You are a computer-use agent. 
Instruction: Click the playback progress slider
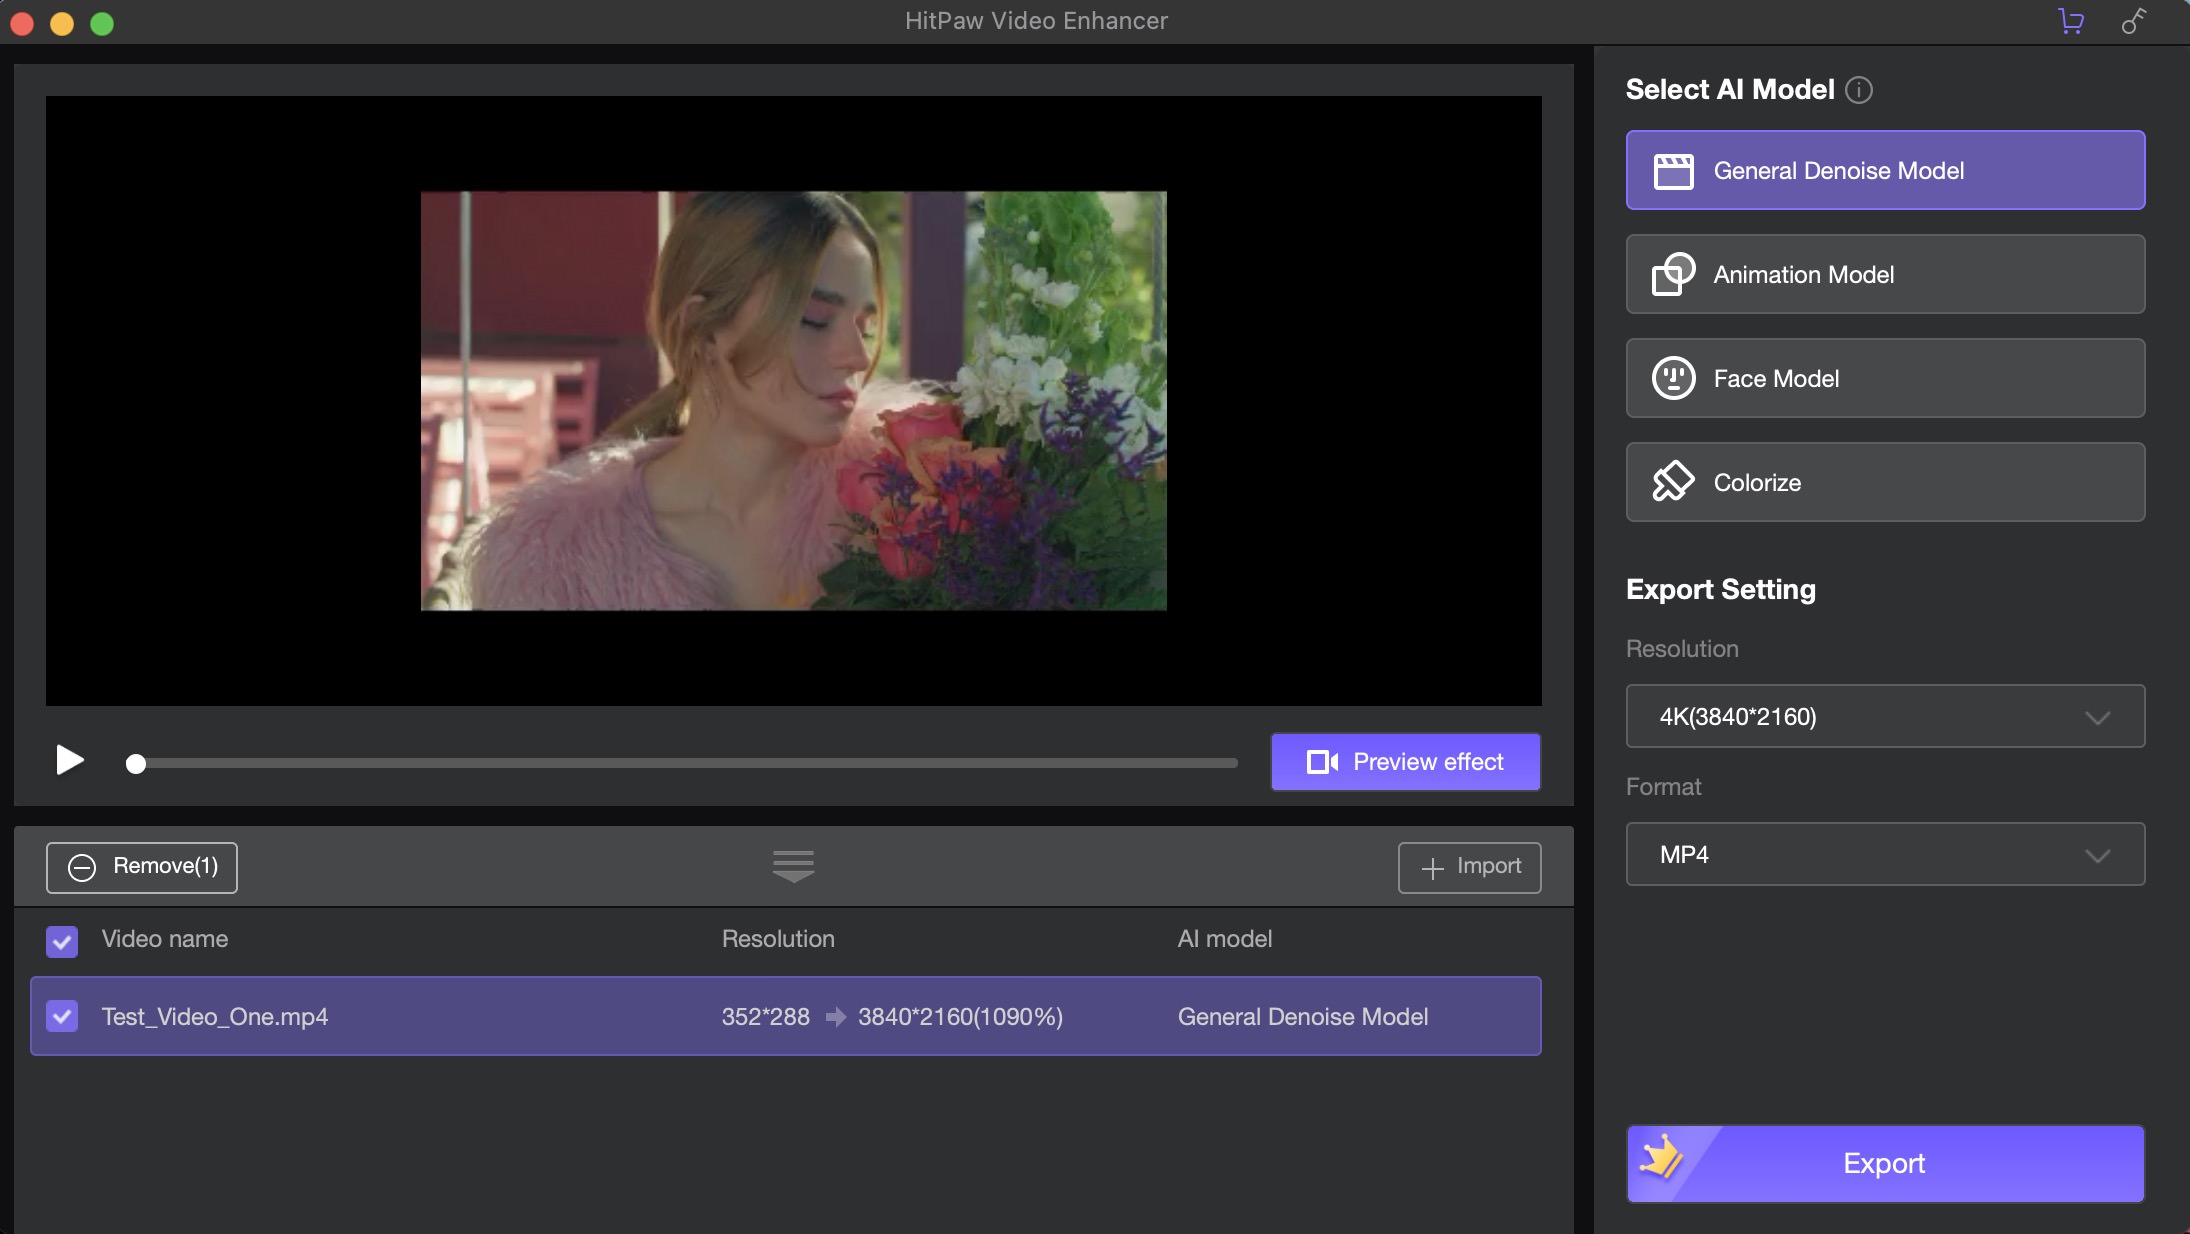tap(682, 763)
